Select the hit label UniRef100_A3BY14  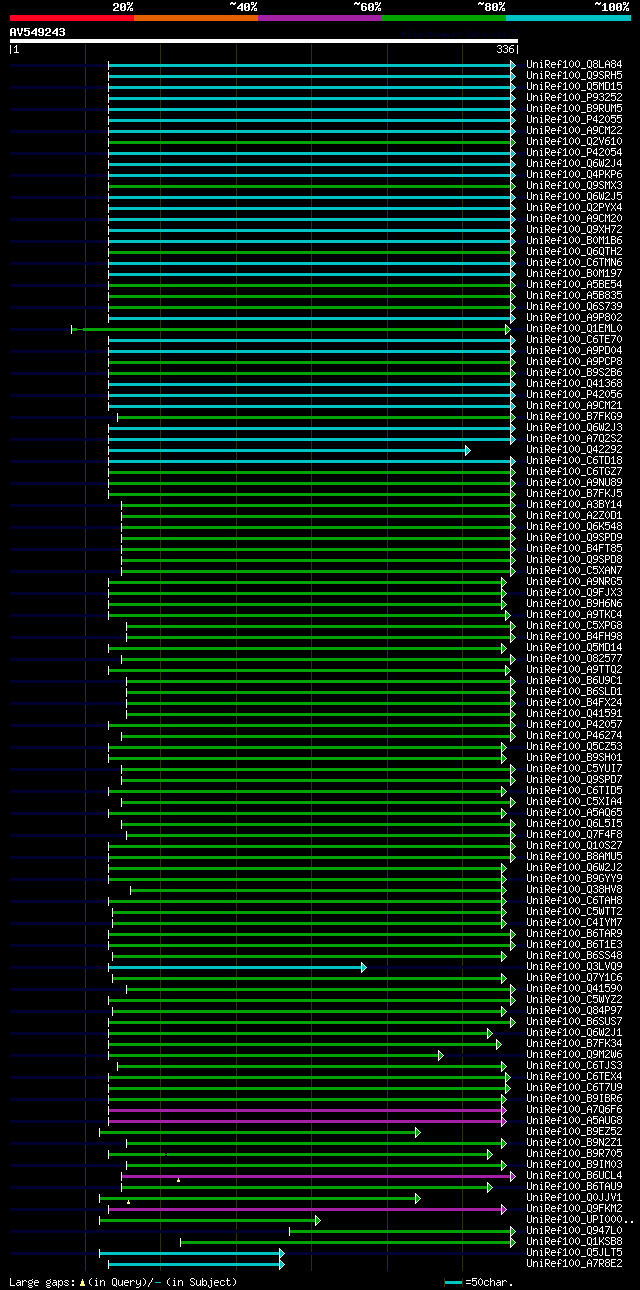[574, 505]
